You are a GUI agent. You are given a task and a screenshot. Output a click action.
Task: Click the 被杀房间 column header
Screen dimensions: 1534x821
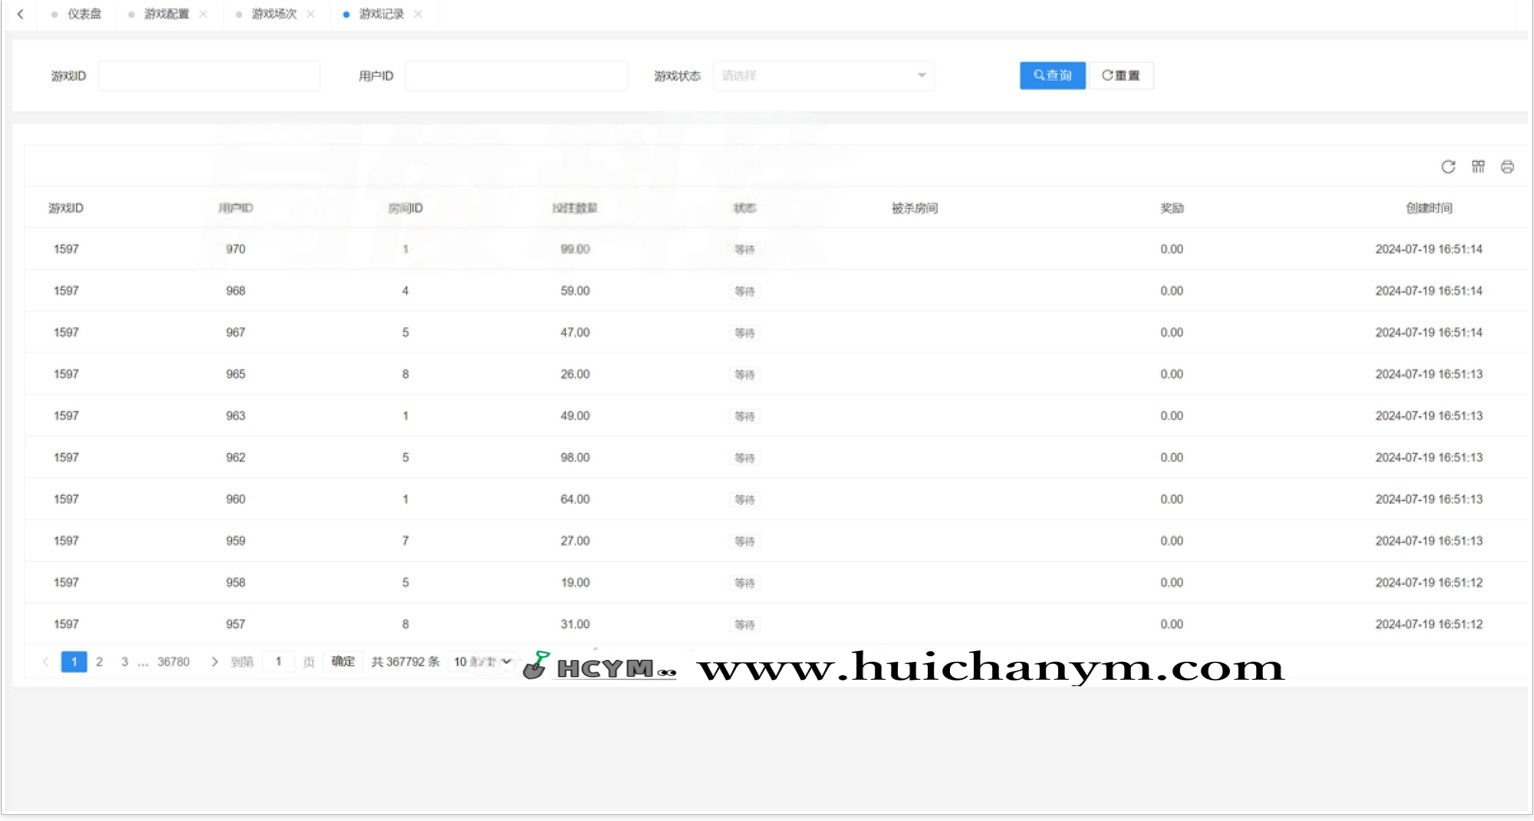pyautogui.click(x=914, y=208)
